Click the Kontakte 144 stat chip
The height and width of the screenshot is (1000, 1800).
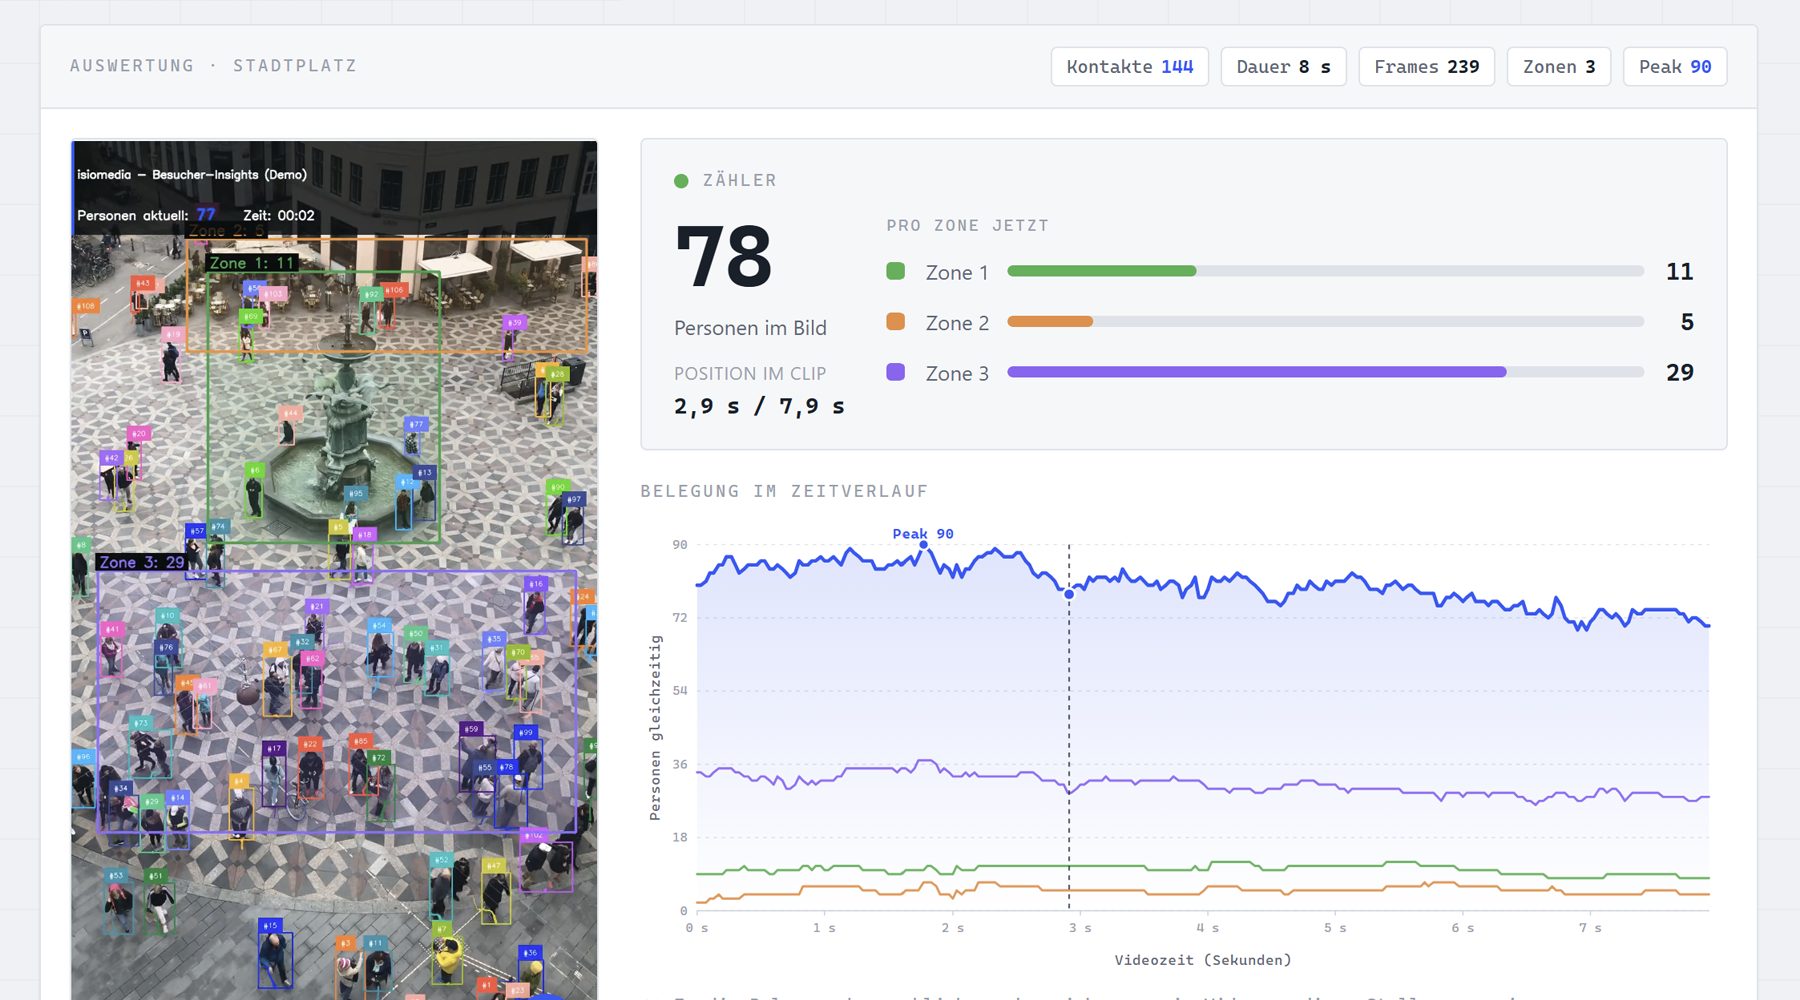(1129, 67)
